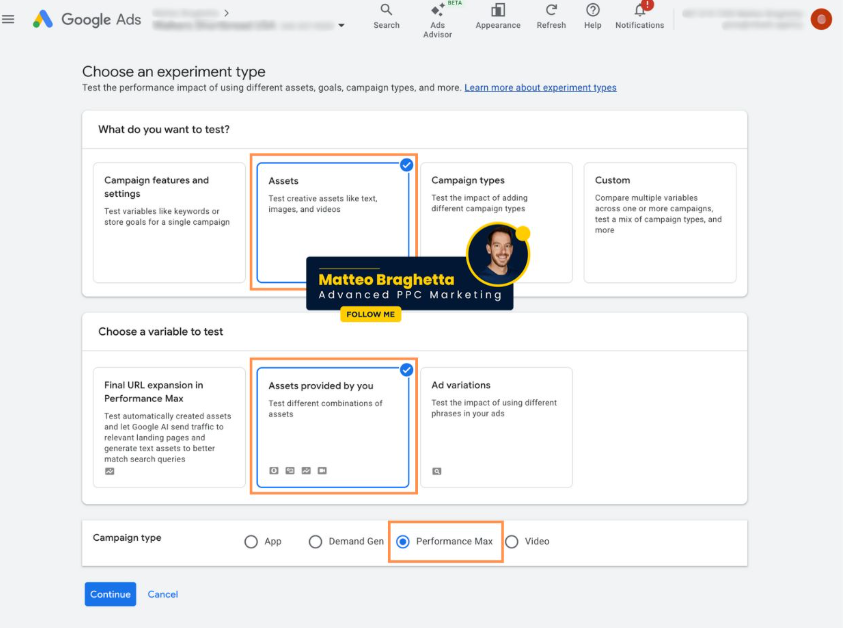
Task: Select the App campaign type radio
Action: 251,542
